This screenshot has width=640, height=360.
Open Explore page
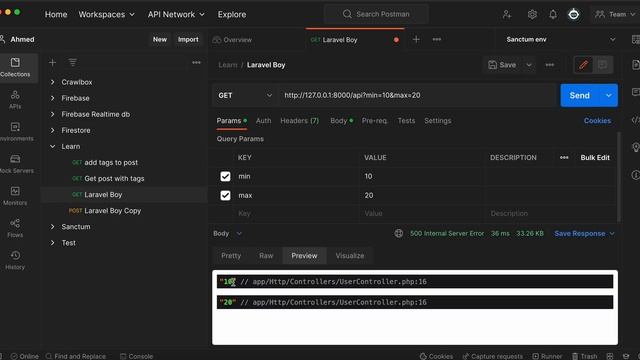(232, 14)
